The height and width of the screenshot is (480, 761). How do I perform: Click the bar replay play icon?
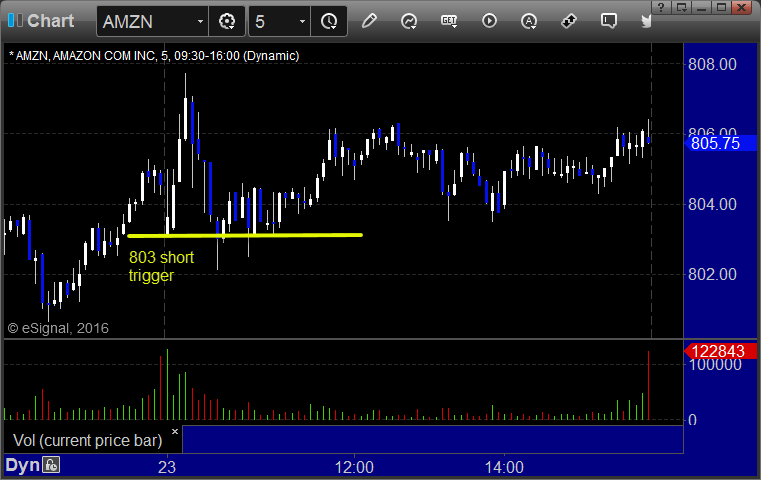click(489, 21)
